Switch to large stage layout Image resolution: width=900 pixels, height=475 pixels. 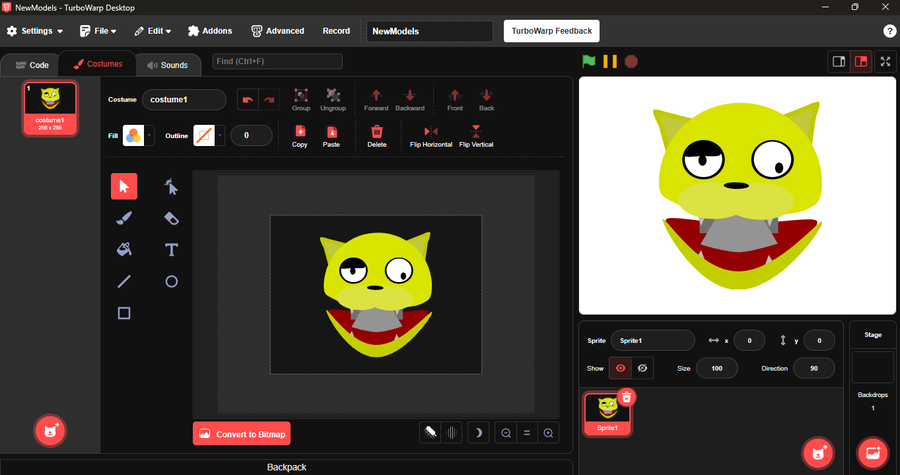861,61
